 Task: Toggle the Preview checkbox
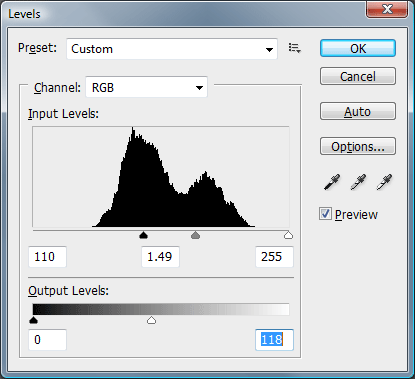(325, 214)
